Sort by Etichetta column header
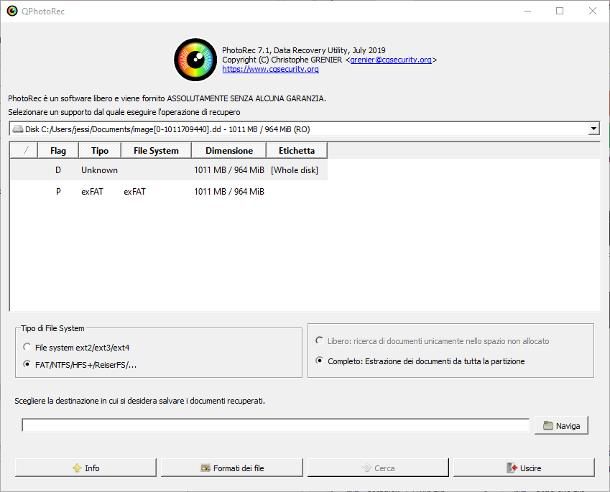Viewport: 610px width, 492px height. [x=296, y=151]
